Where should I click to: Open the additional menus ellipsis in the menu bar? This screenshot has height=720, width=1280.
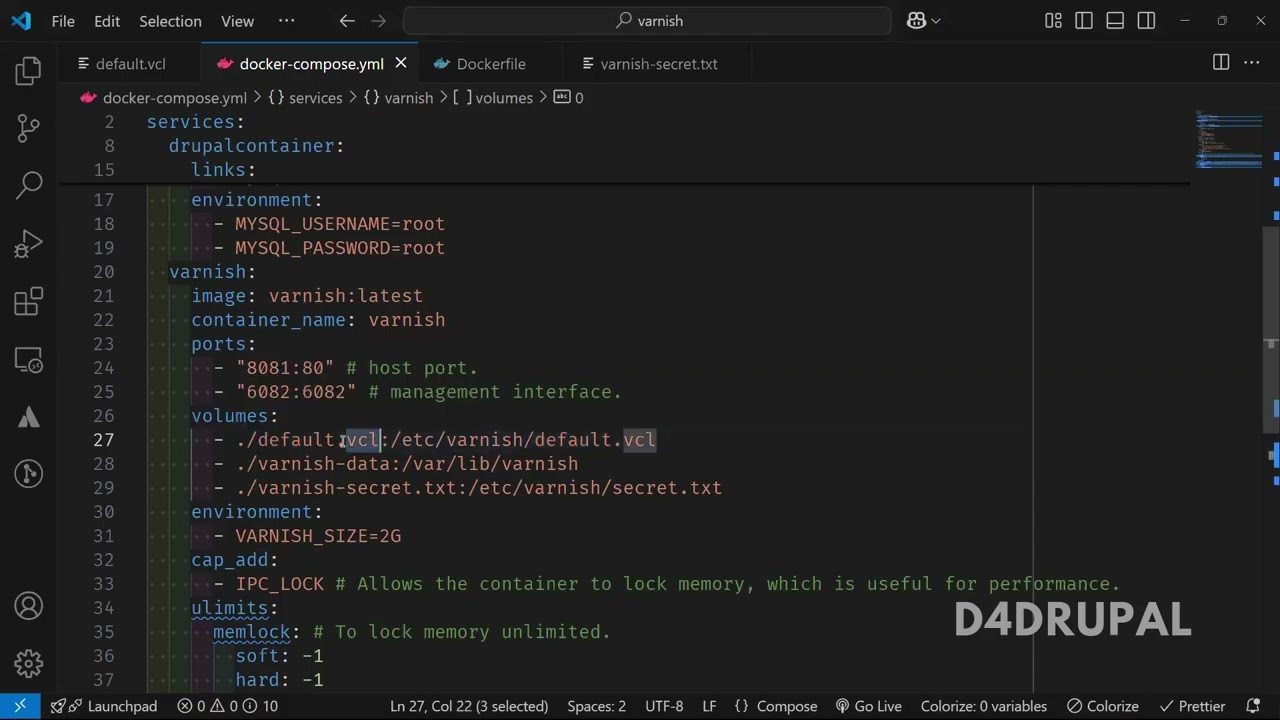287,21
